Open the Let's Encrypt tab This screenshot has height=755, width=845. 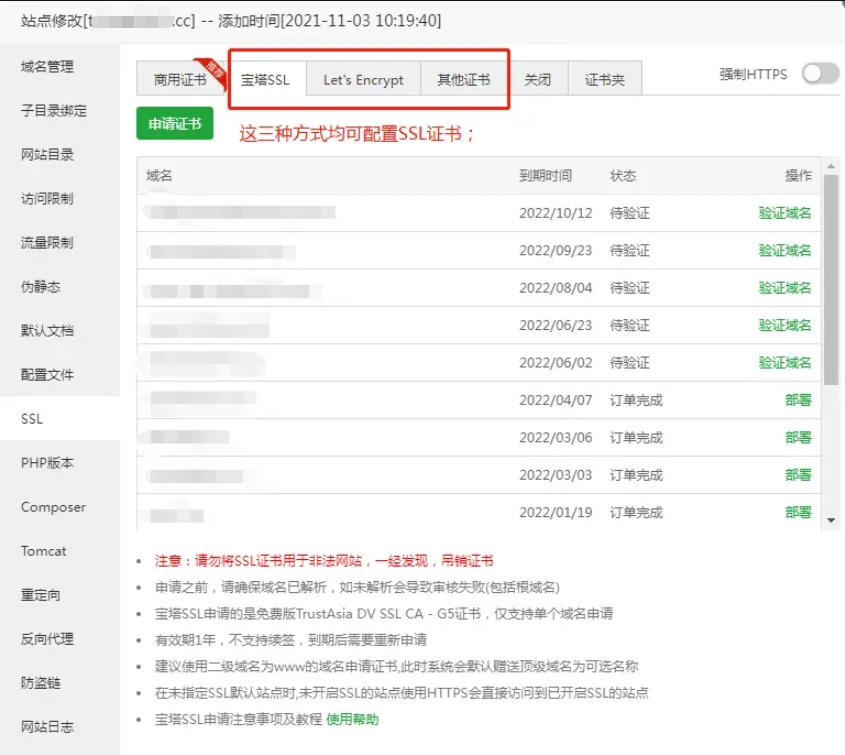pos(363,80)
